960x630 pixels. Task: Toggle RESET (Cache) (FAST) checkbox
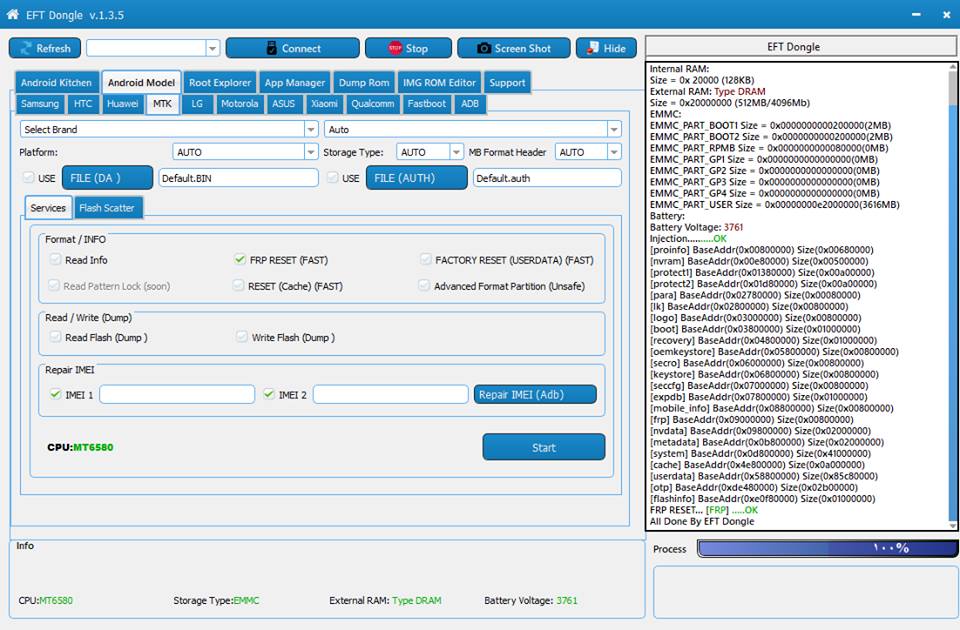click(x=238, y=285)
